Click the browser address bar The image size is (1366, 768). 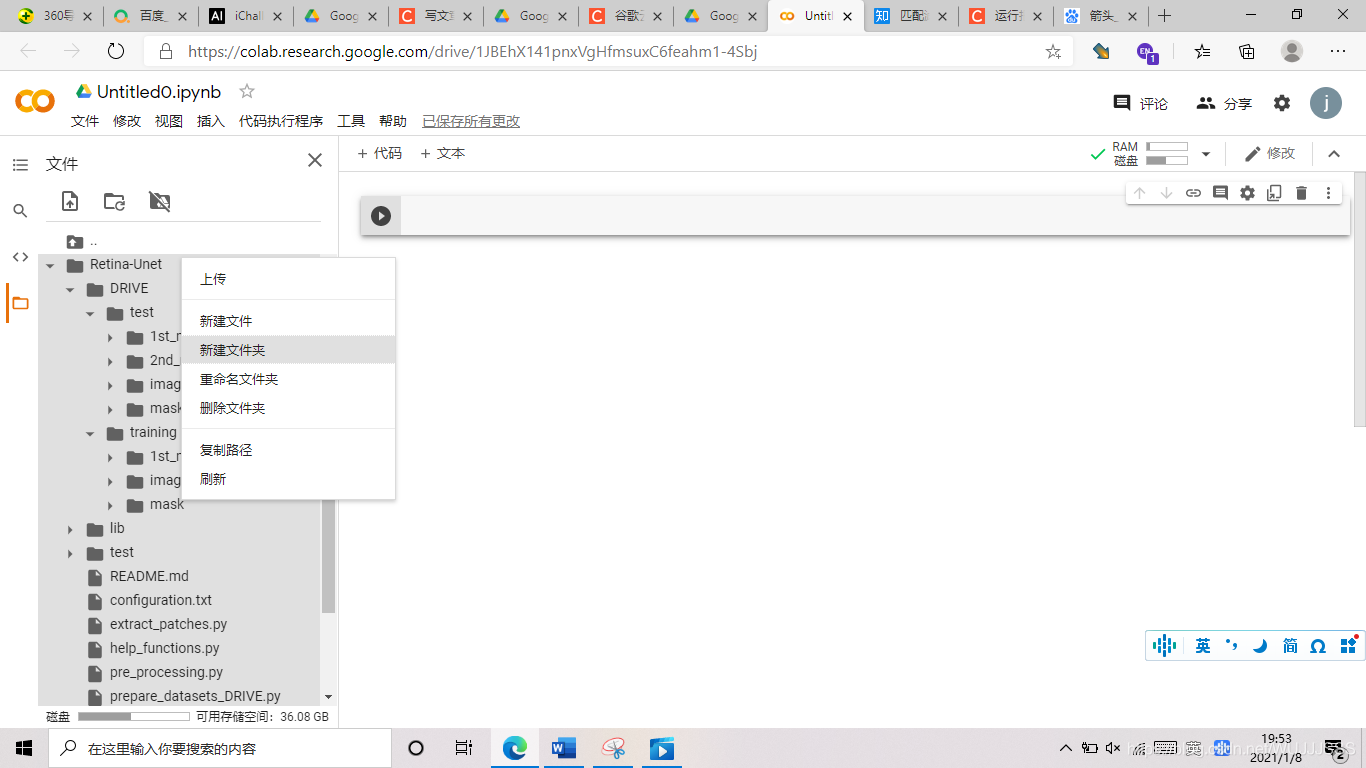pos(610,51)
